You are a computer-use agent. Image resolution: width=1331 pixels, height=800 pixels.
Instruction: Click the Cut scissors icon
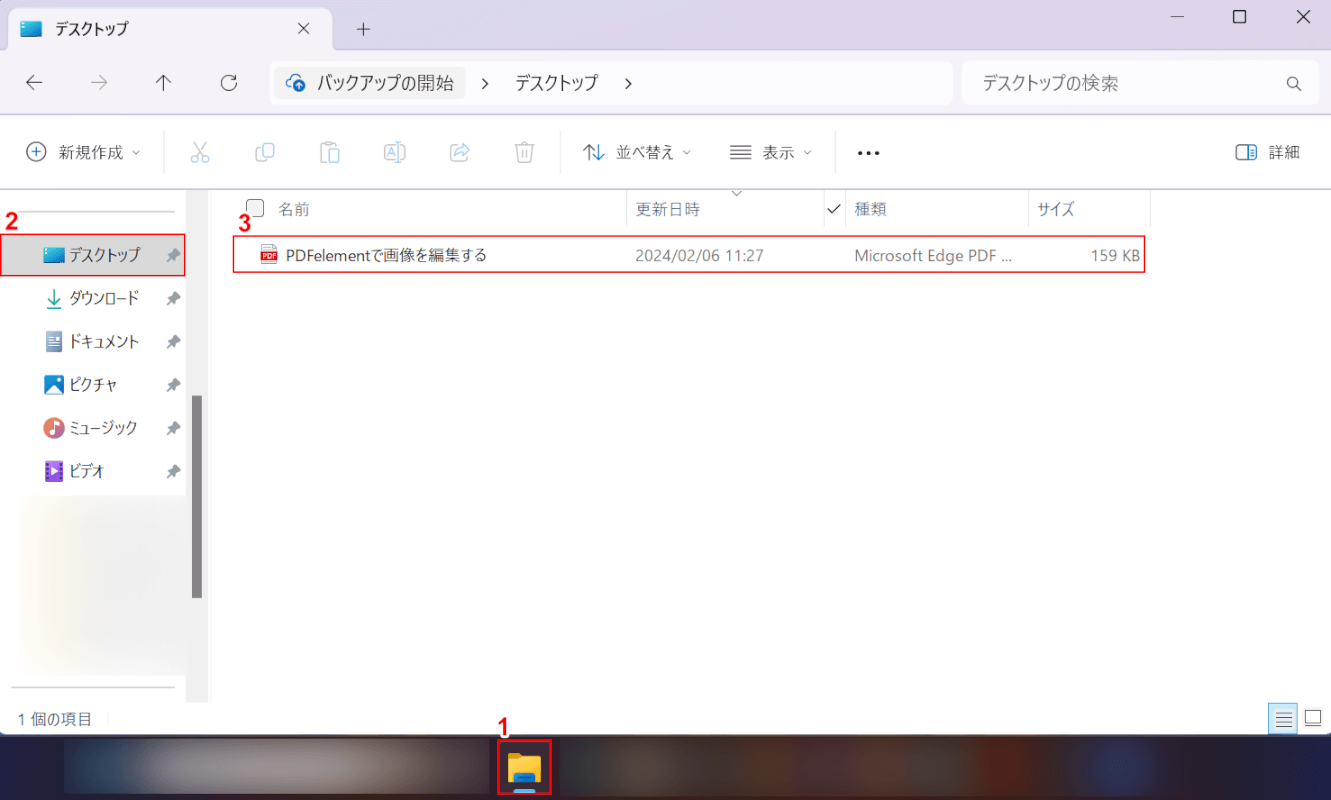[x=200, y=152]
